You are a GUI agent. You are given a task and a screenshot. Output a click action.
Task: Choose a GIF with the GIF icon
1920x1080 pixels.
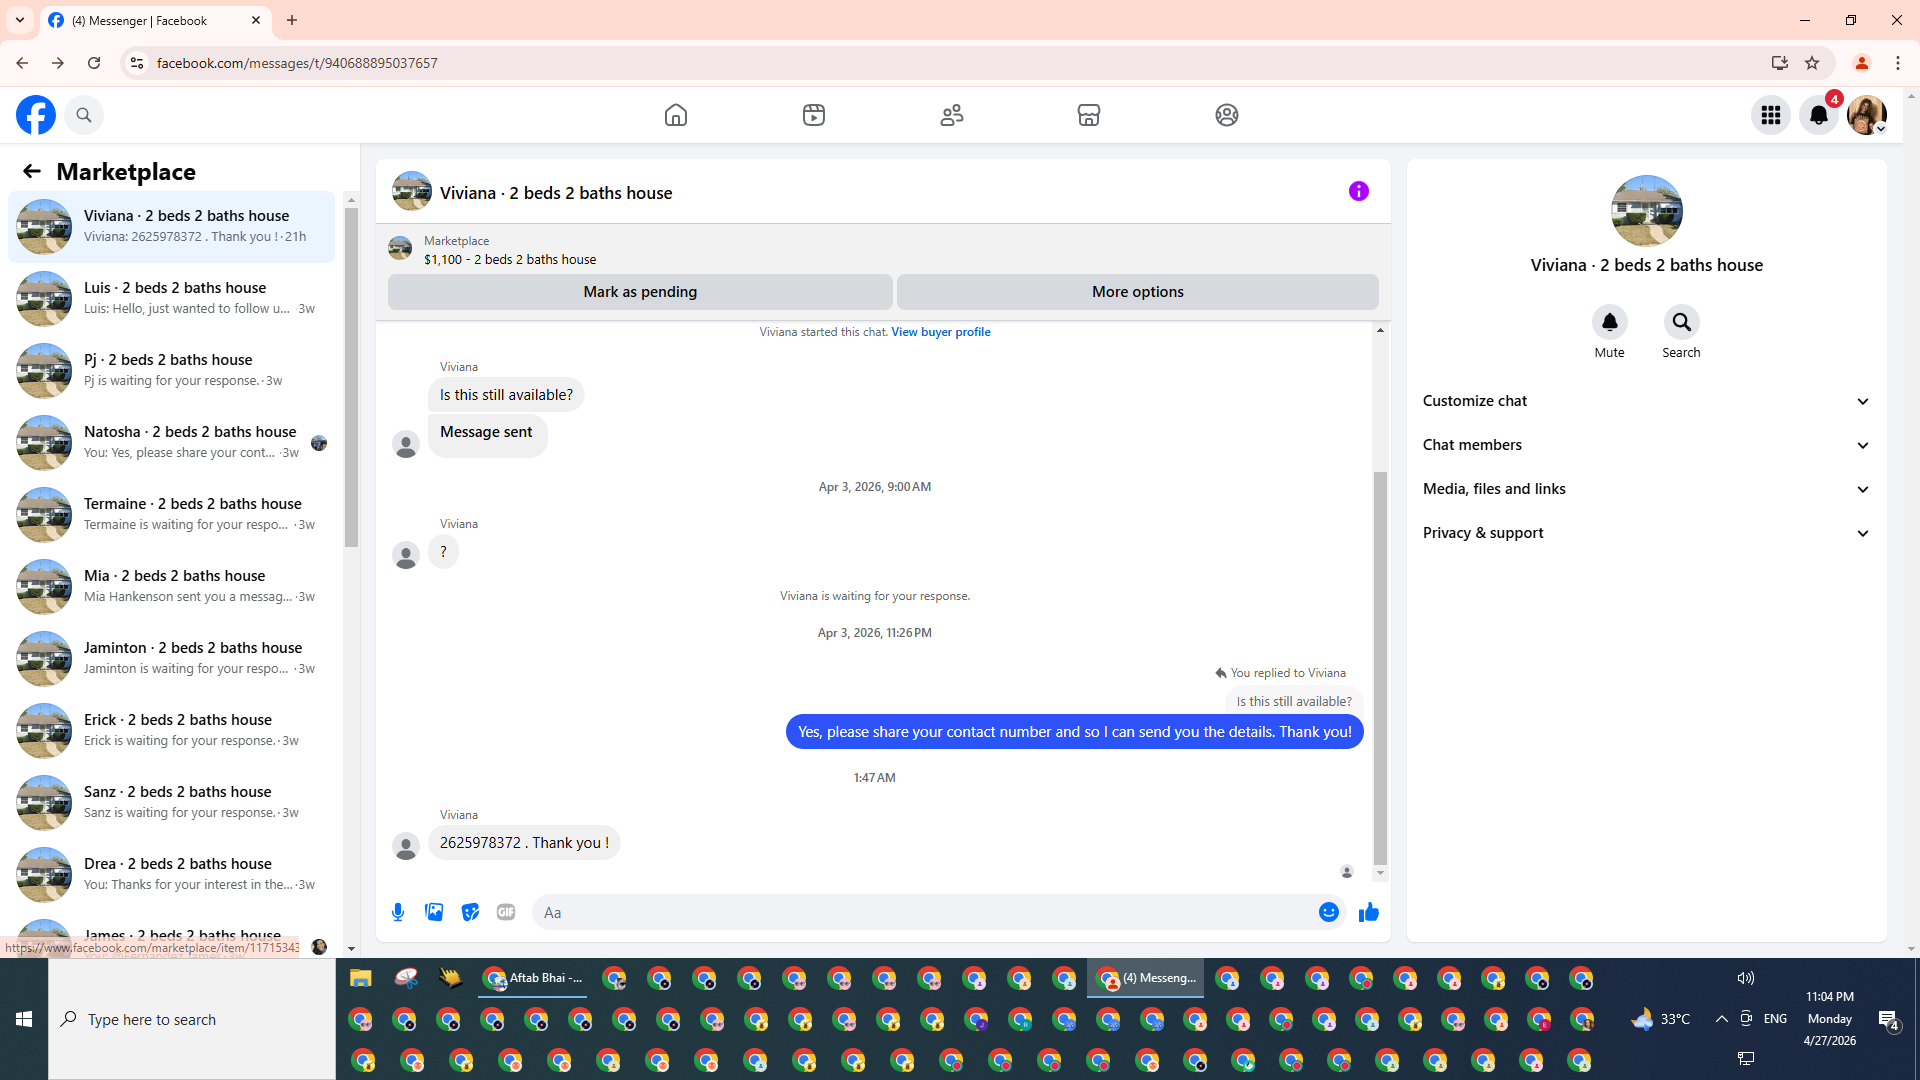[x=506, y=912]
